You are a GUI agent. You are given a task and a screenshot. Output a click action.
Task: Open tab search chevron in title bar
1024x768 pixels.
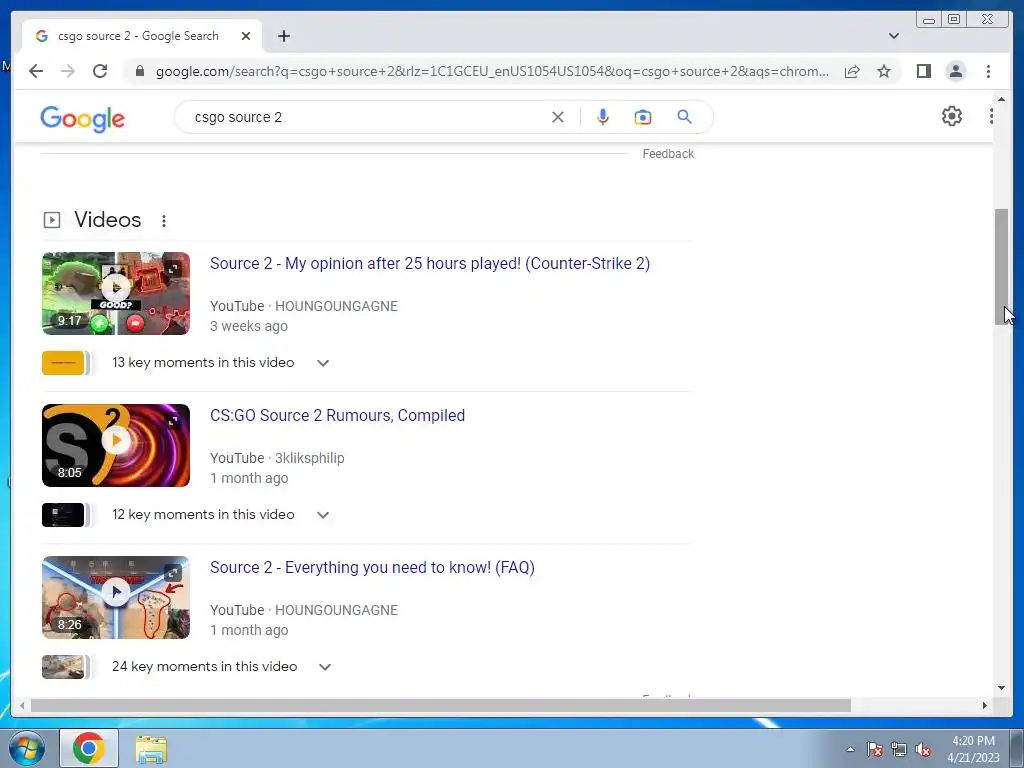tap(894, 36)
